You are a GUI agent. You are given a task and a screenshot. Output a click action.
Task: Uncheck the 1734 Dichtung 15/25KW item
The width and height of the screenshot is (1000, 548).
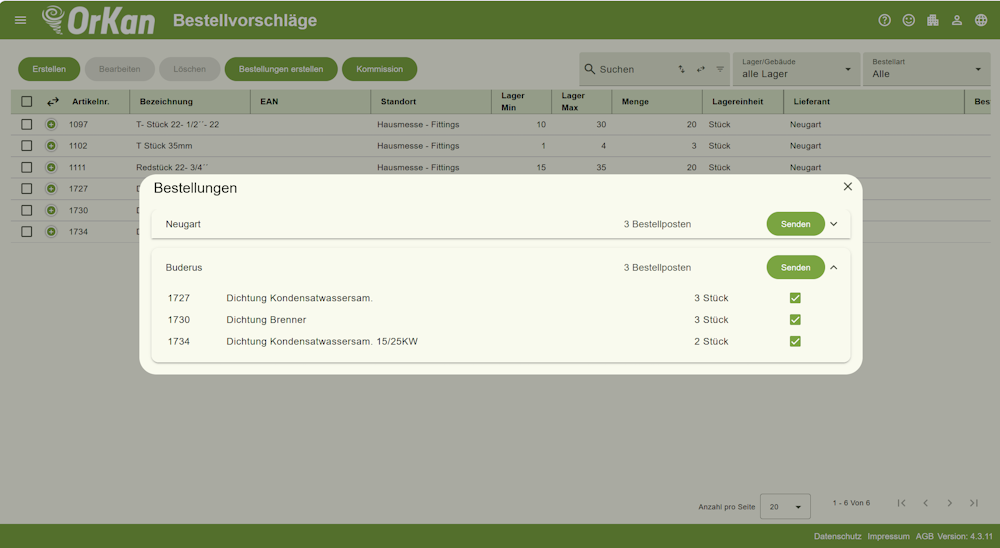pos(795,341)
